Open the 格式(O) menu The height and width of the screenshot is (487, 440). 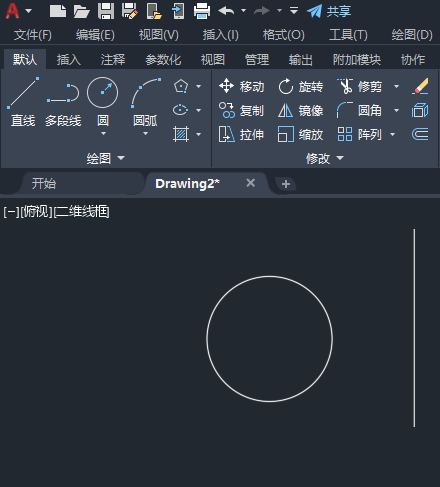click(x=284, y=35)
